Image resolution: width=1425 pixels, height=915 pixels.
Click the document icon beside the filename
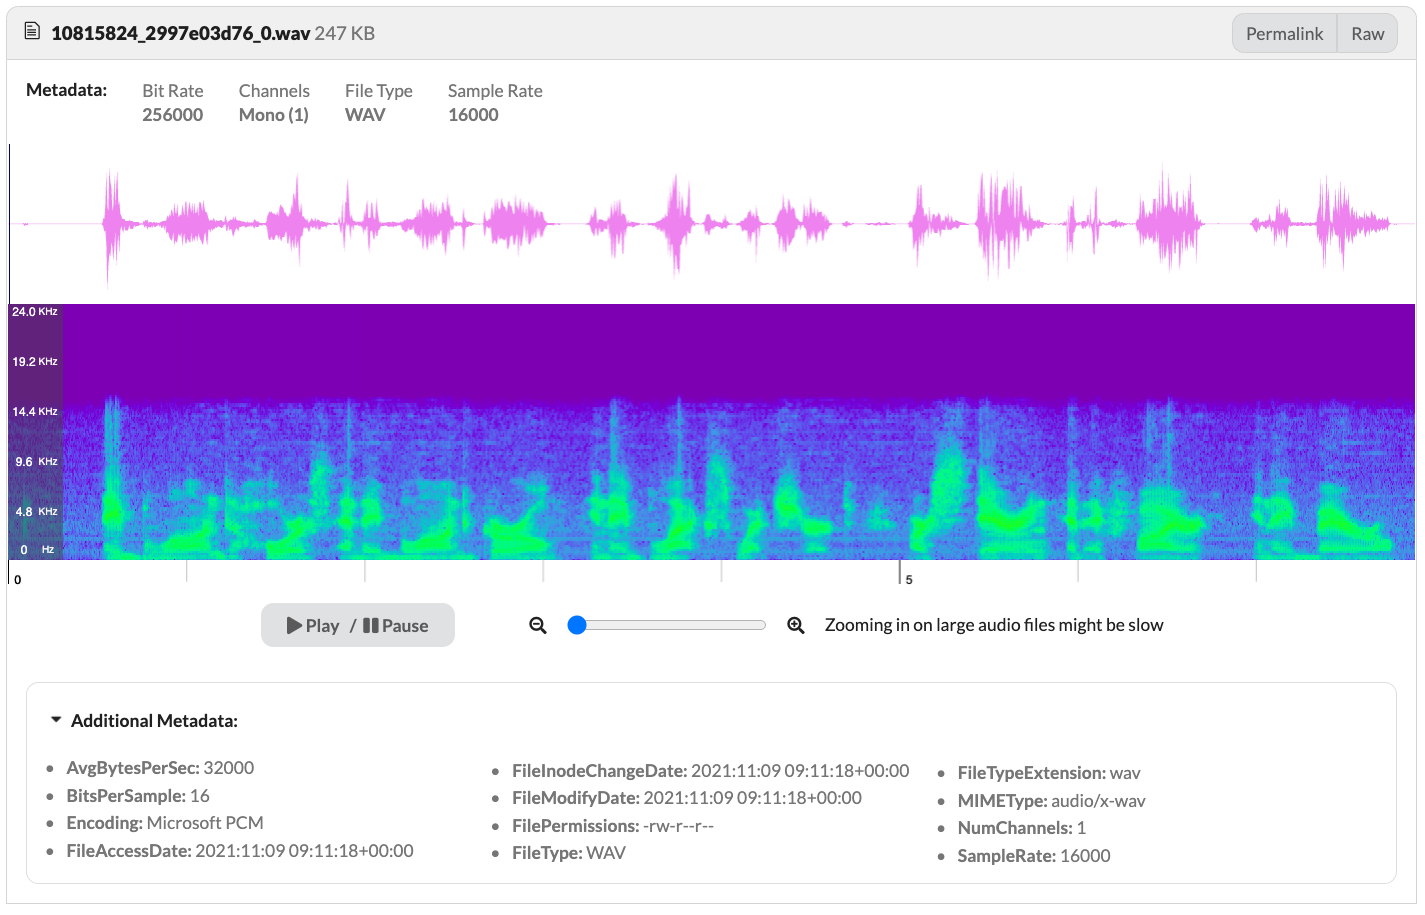pyautogui.click(x=32, y=32)
